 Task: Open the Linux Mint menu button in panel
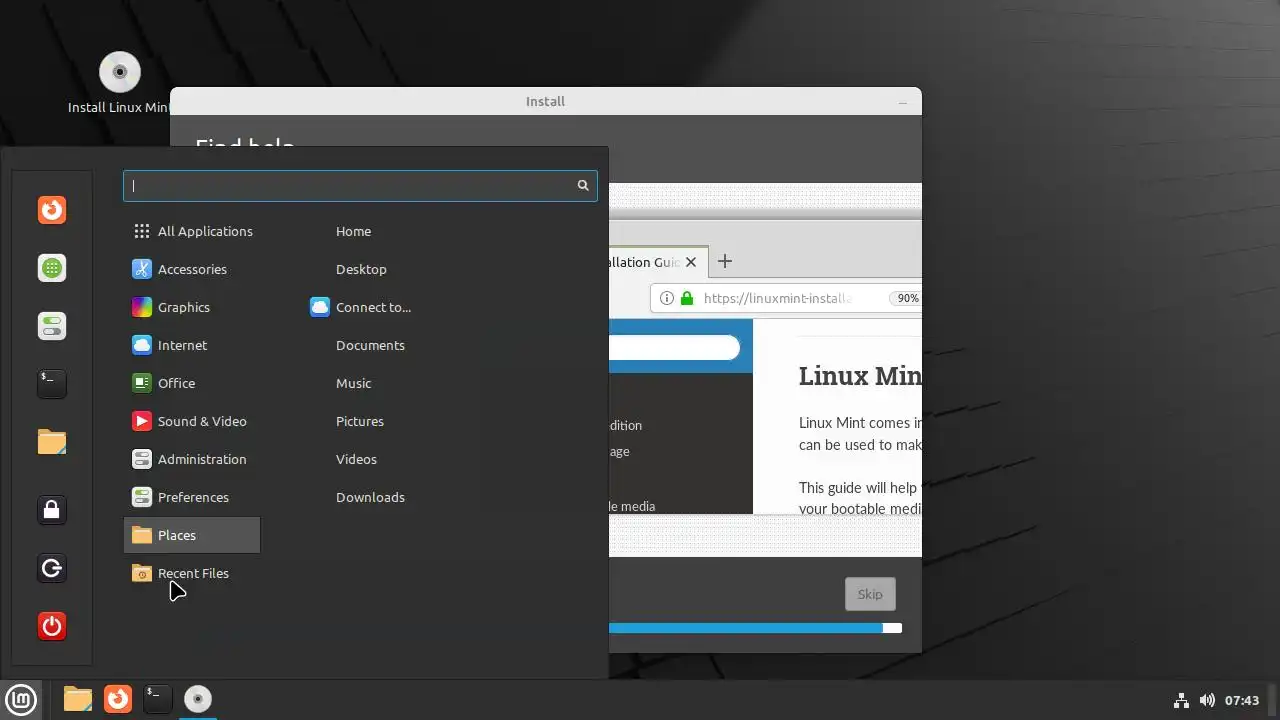pyautogui.click(x=21, y=699)
